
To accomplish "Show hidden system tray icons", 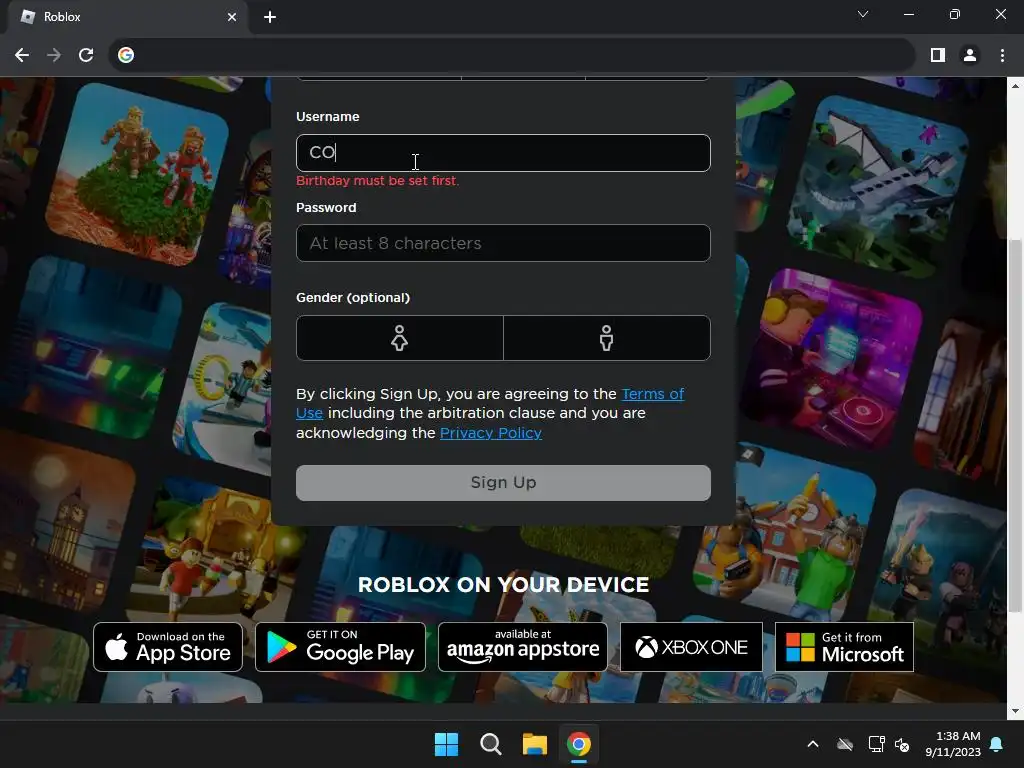I will (x=813, y=744).
